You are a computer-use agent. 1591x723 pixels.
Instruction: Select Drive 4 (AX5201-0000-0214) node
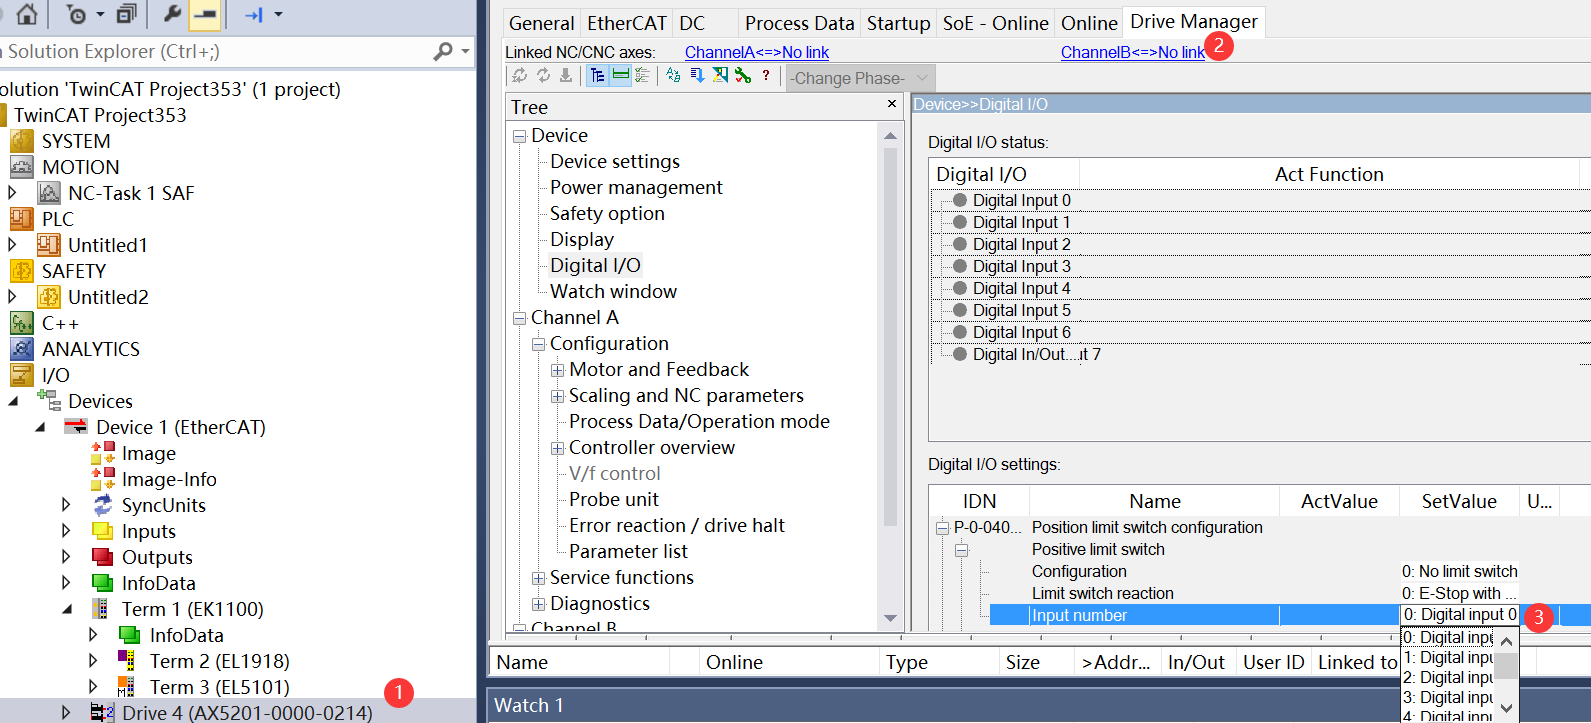247,713
